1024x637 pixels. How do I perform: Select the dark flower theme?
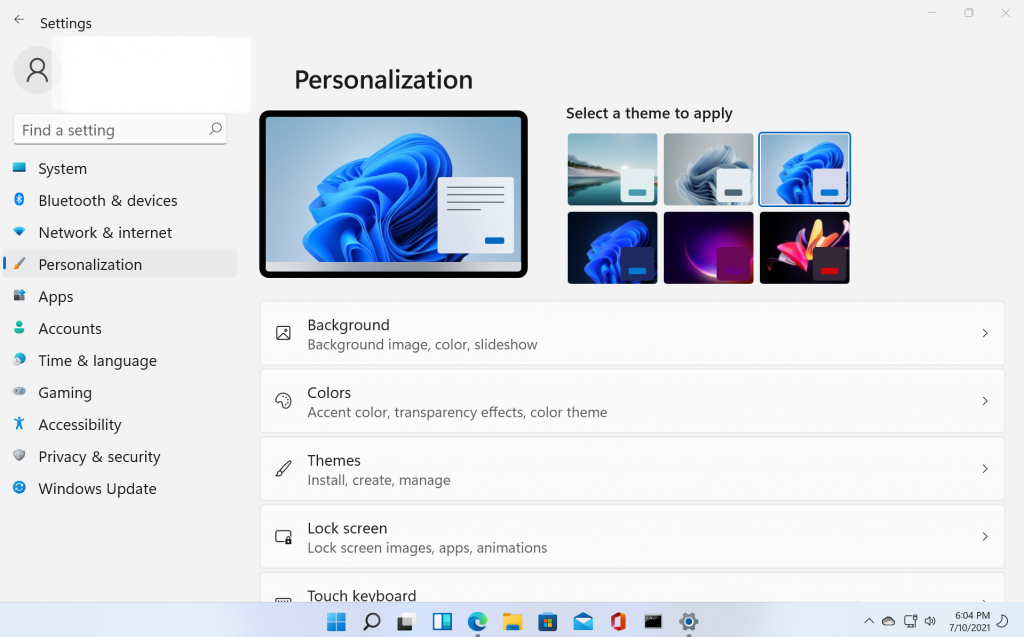click(x=805, y=247)
